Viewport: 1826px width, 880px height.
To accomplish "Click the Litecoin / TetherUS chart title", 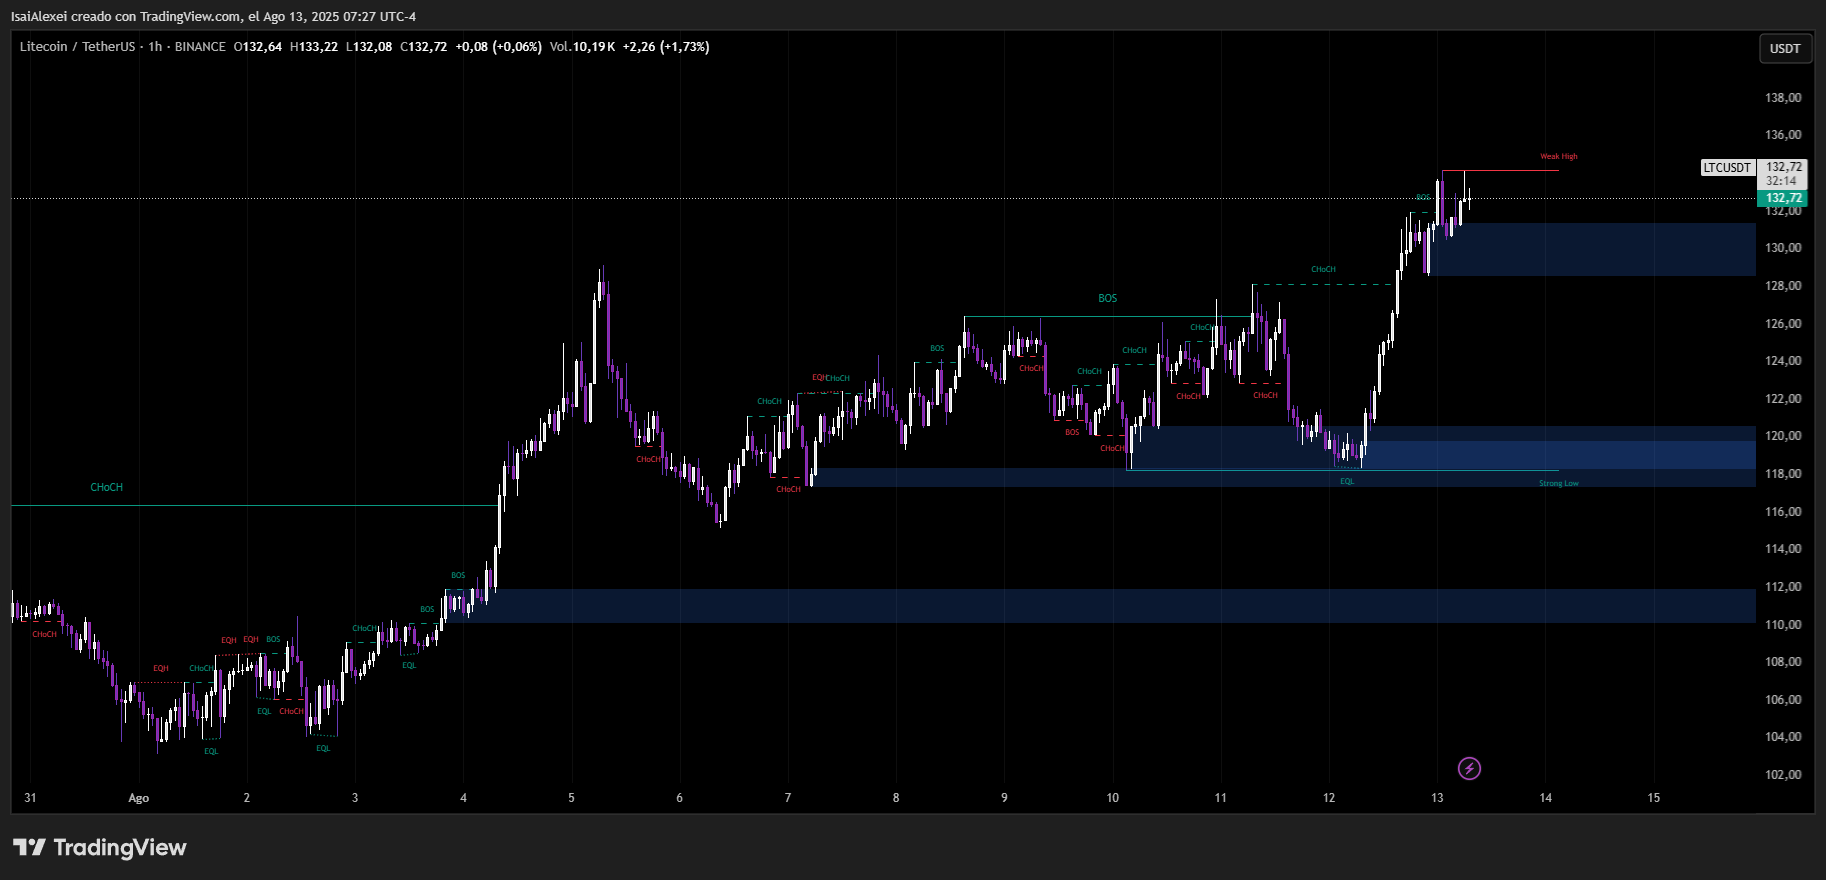I will pos(77,47).
